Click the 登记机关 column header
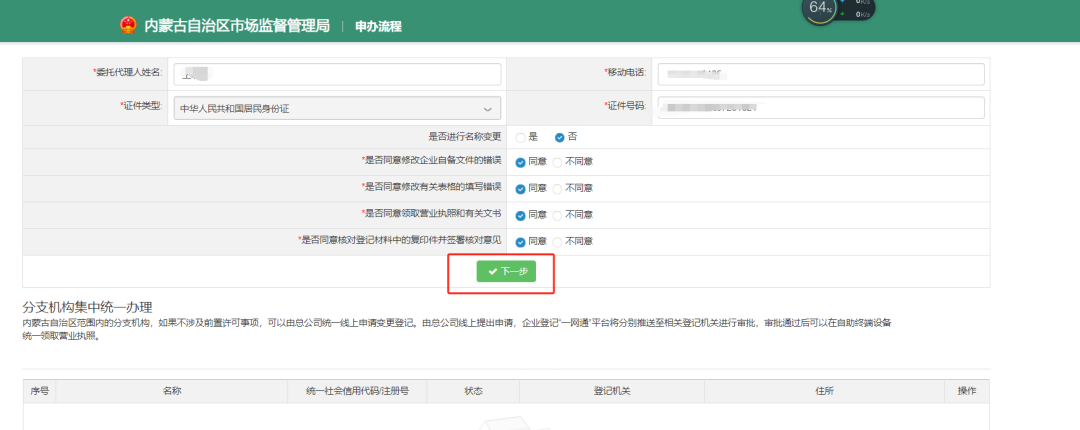Screen dimensions: 1080x430 612,391
